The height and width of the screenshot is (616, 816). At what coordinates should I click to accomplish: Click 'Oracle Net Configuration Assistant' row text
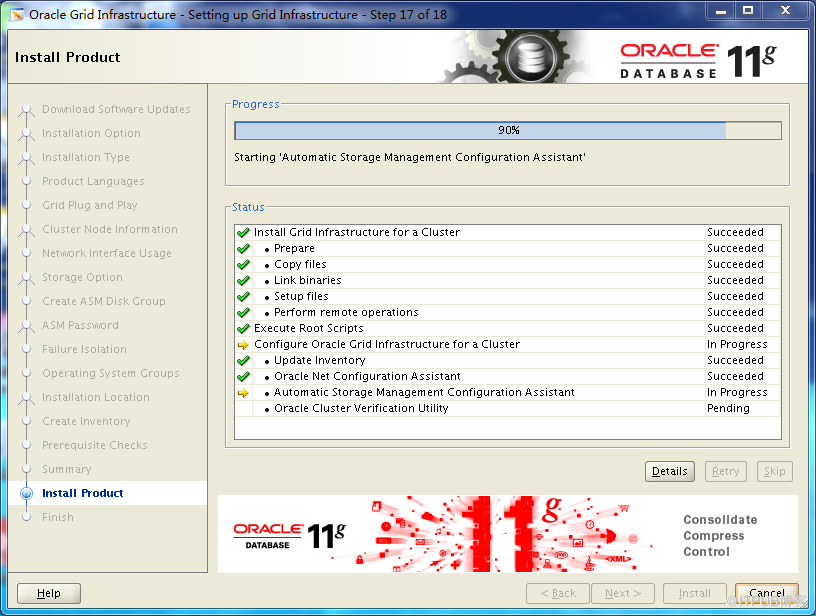367,376
